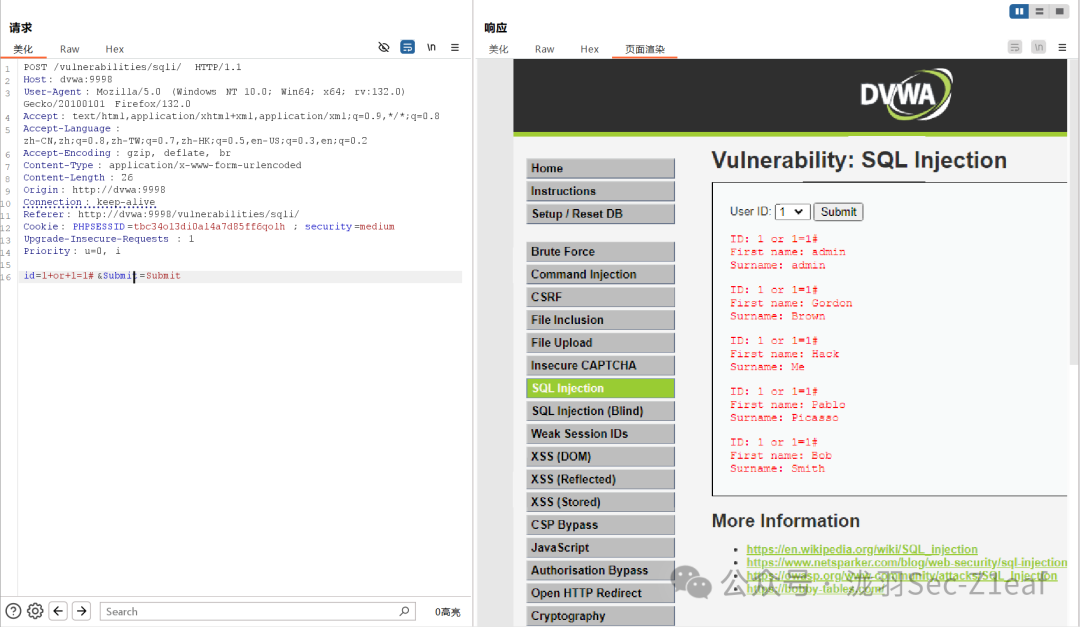Viewport: 1080px width, 627px height.
Task: Go to next search match arrow
Action: click(x=82, y=611)
